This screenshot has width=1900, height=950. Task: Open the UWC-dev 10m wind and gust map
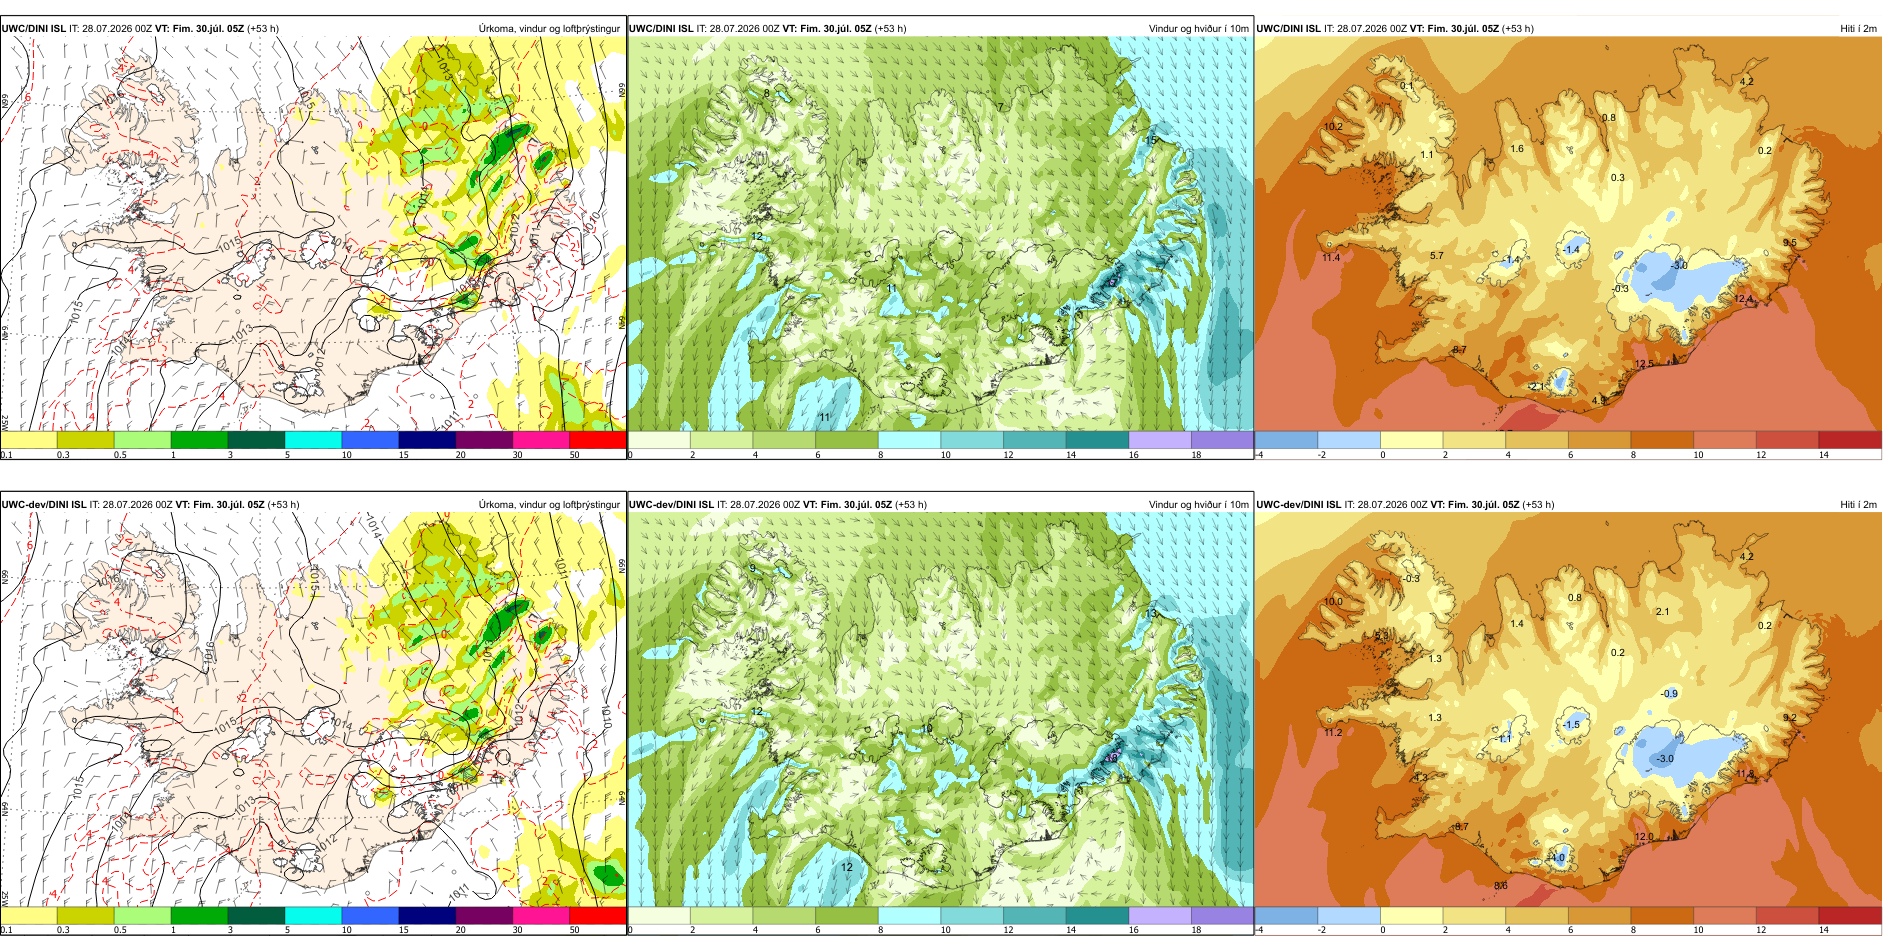940,710
